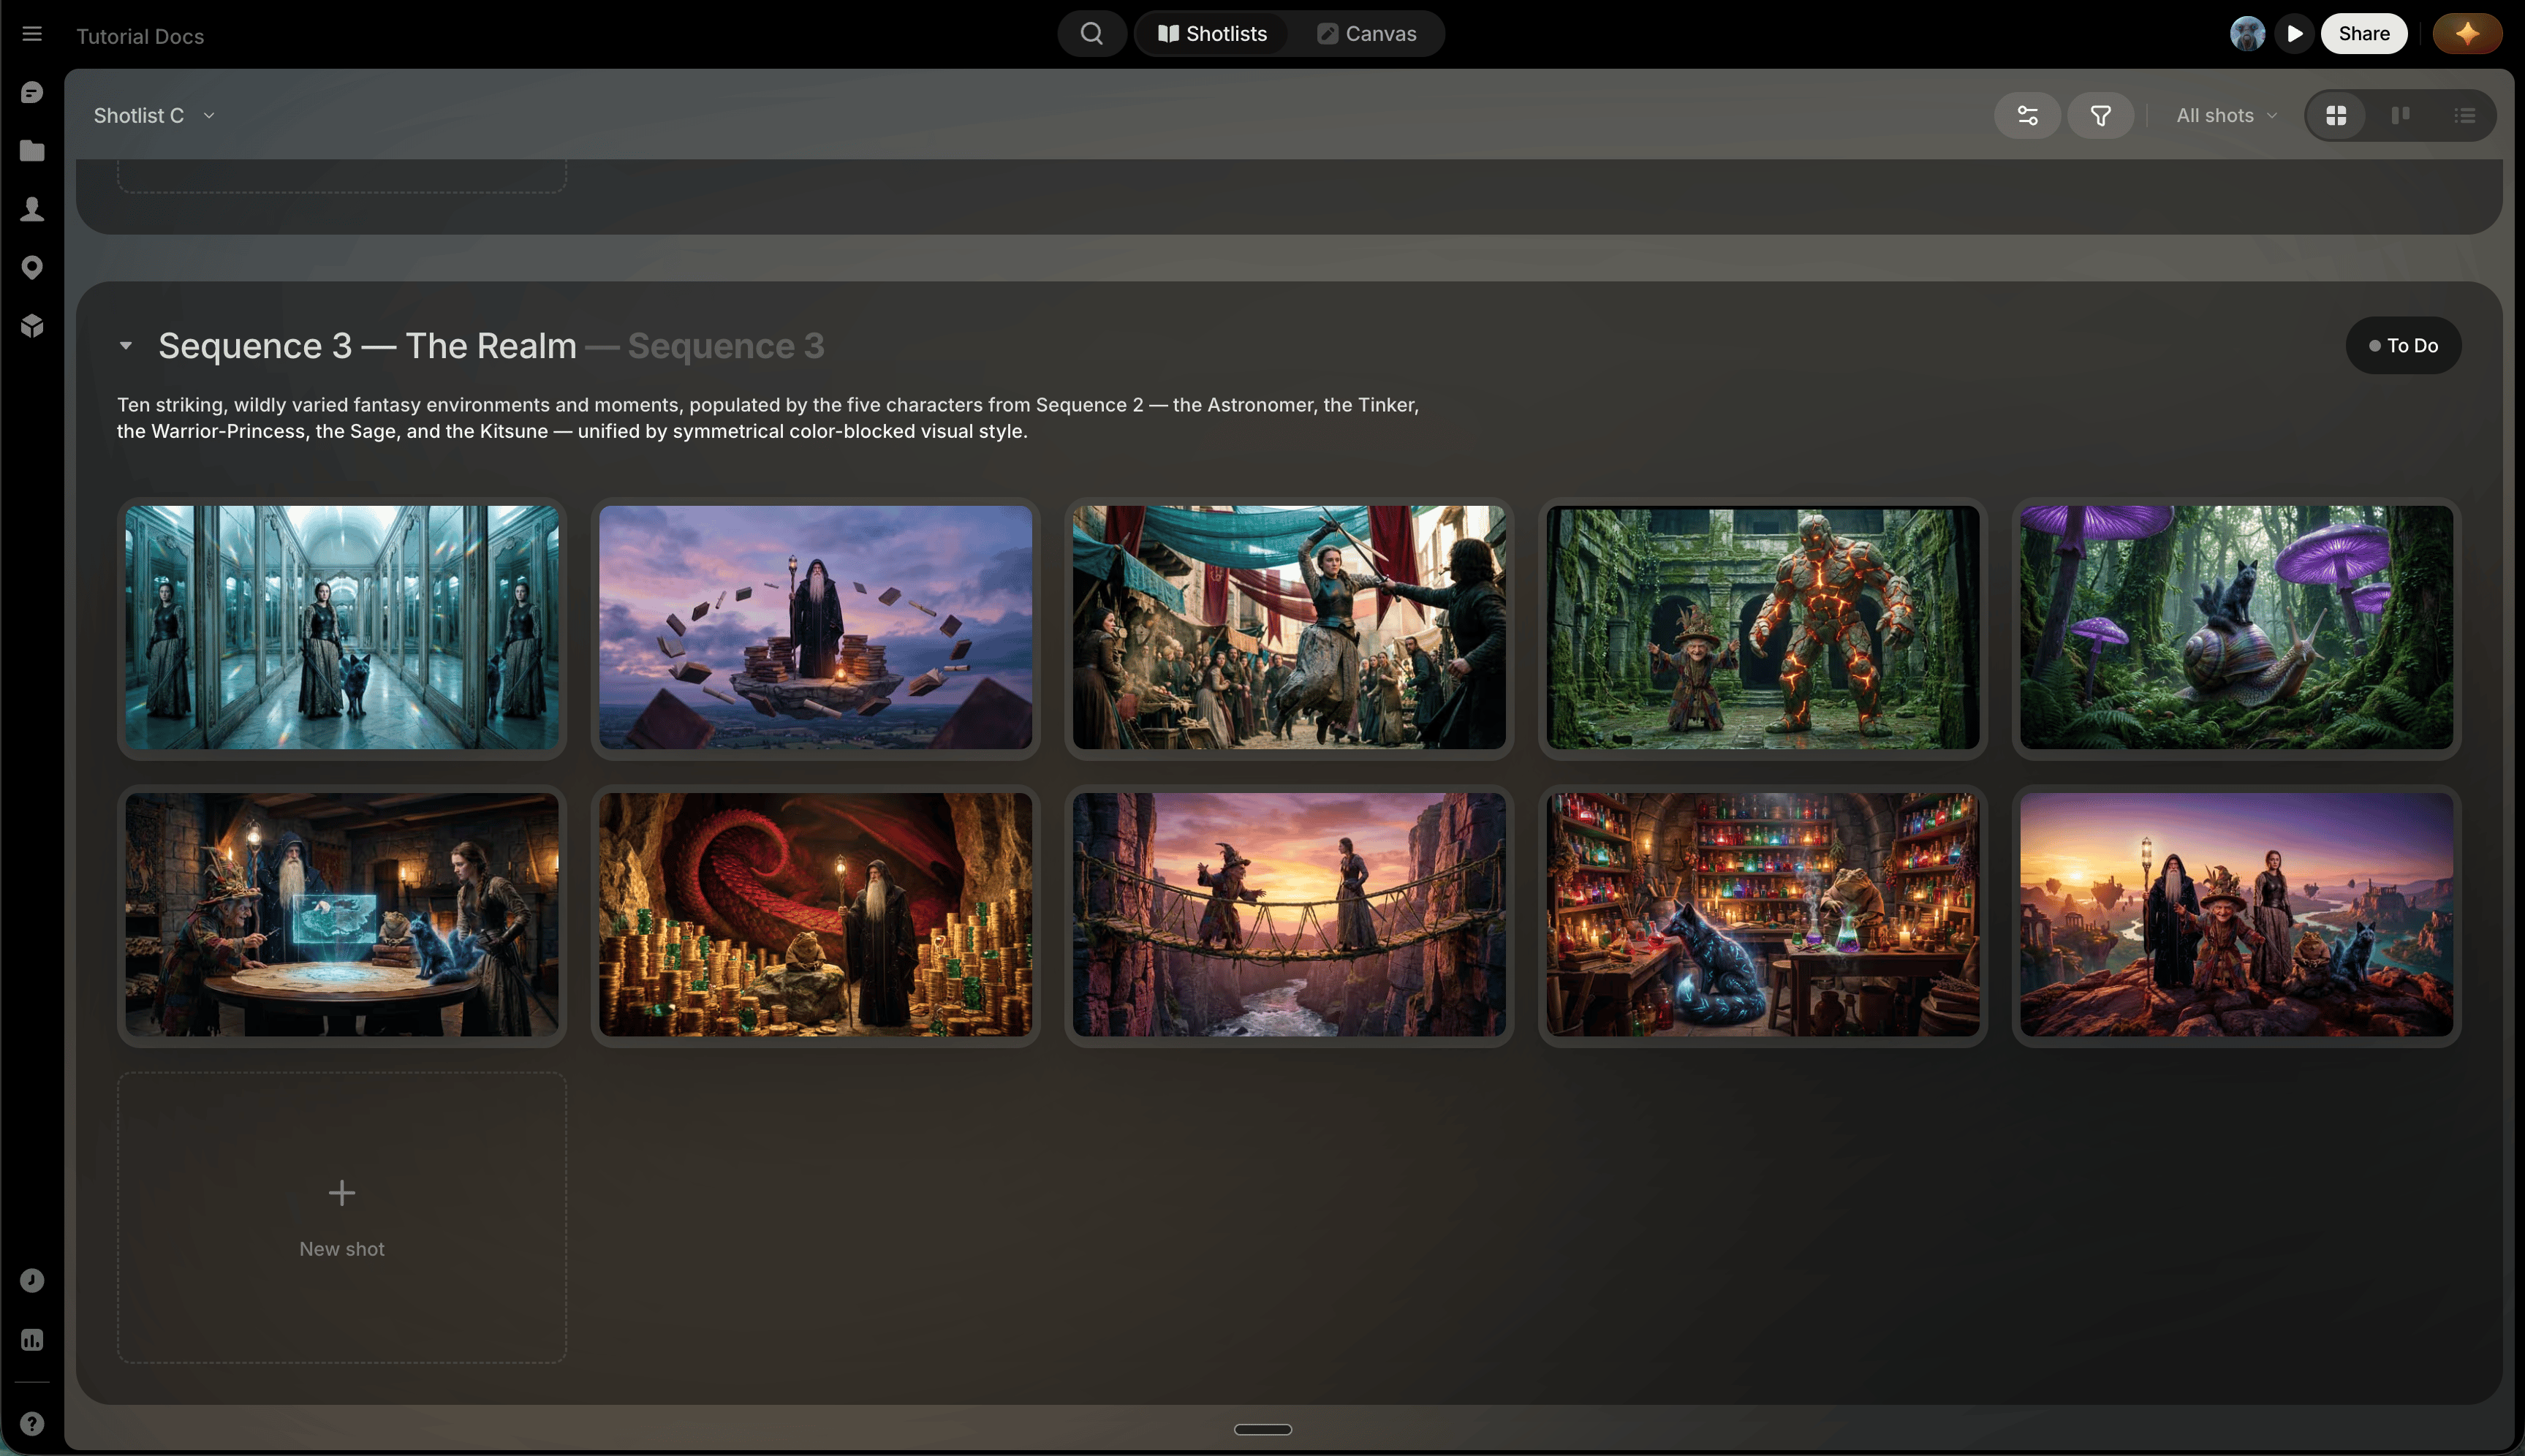Open the clock history sidebar icon
Image resolution: width=2525 pixels, height=1456 pixels.
[x=32, y=1281]
